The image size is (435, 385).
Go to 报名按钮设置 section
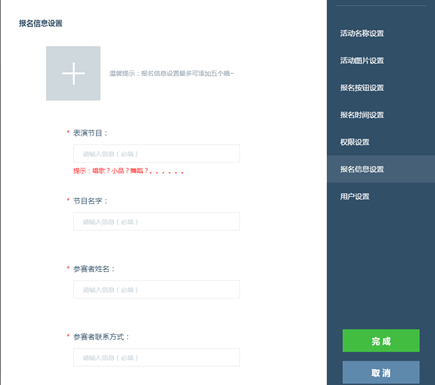pos(362,88)
